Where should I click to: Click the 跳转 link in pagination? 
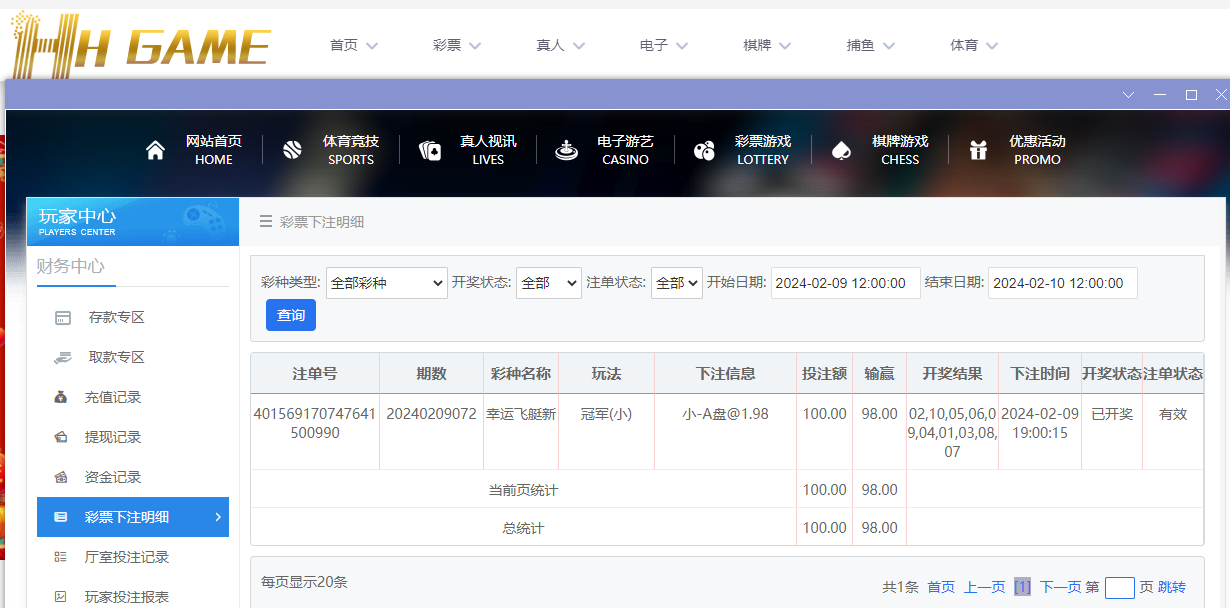click(x=1172, y=587)
